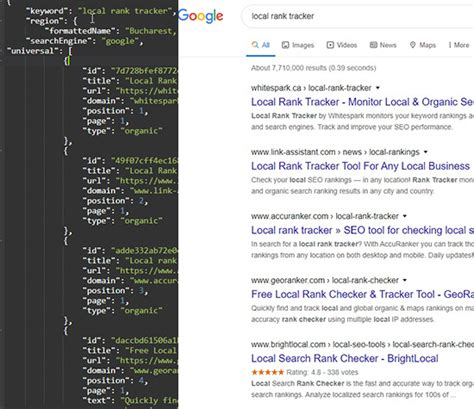Image resolution: width=474 pixels, height=409 pixels.
Task: Click the About 7,710,000 results text
Action: pyautogui.click(x=314, y=68)
